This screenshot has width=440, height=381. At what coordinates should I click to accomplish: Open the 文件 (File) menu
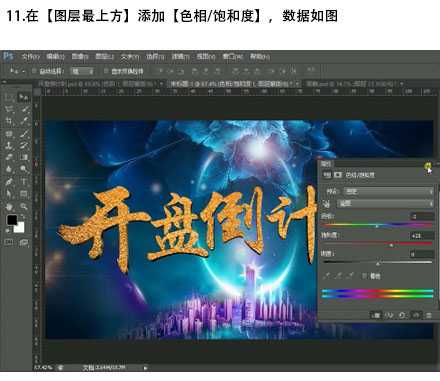click(31, 57)
